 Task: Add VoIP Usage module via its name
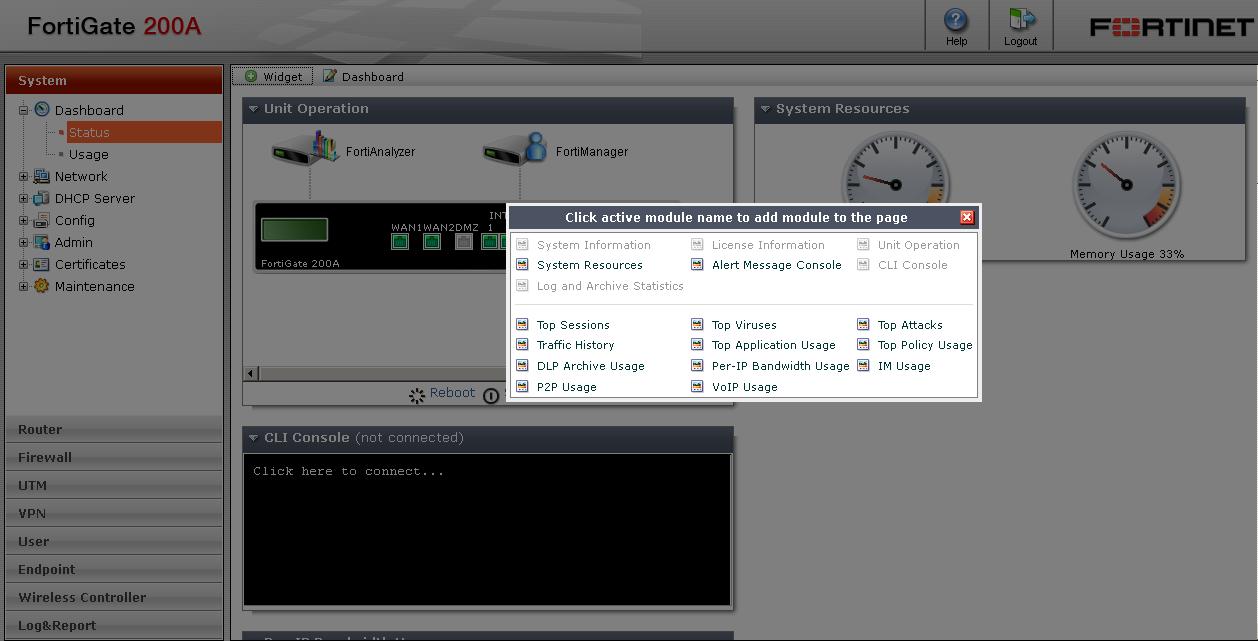pos(744,387)
